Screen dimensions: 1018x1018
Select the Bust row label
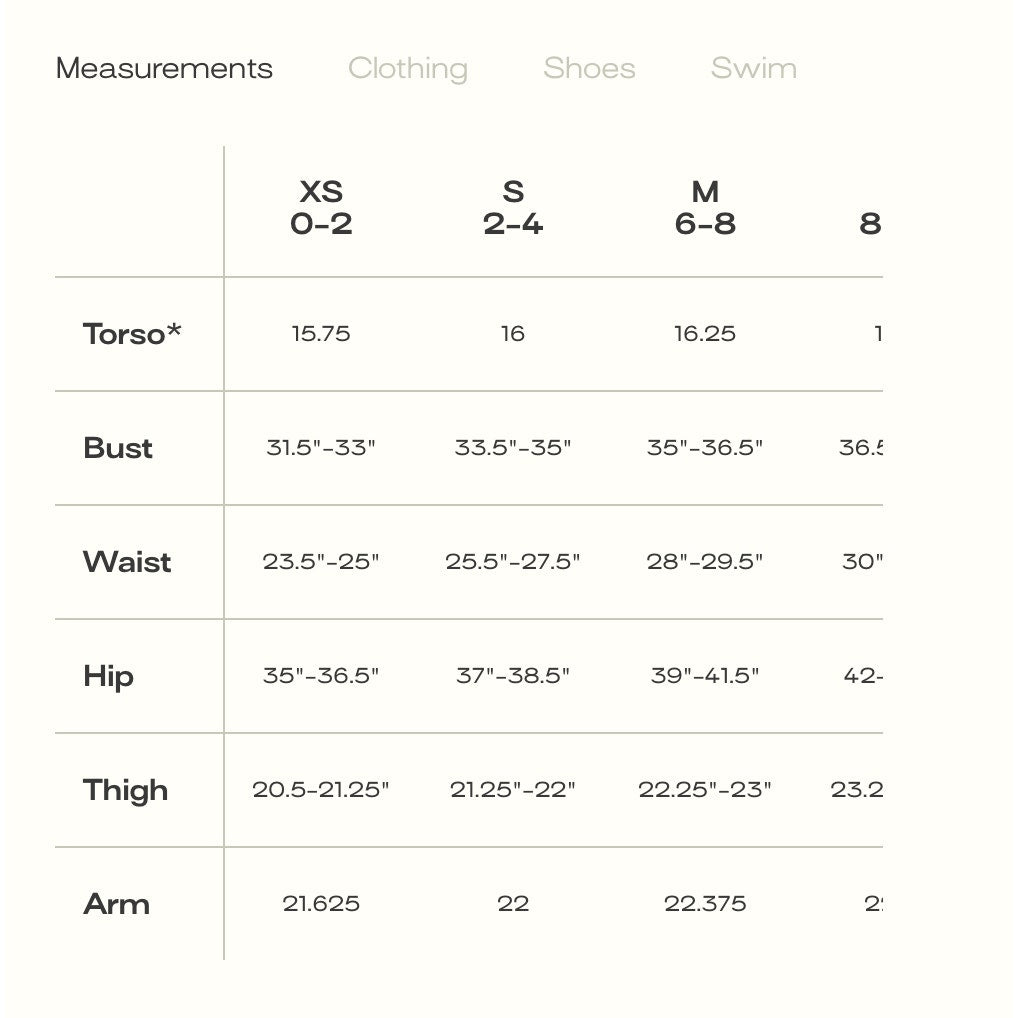tap(118, 448)
